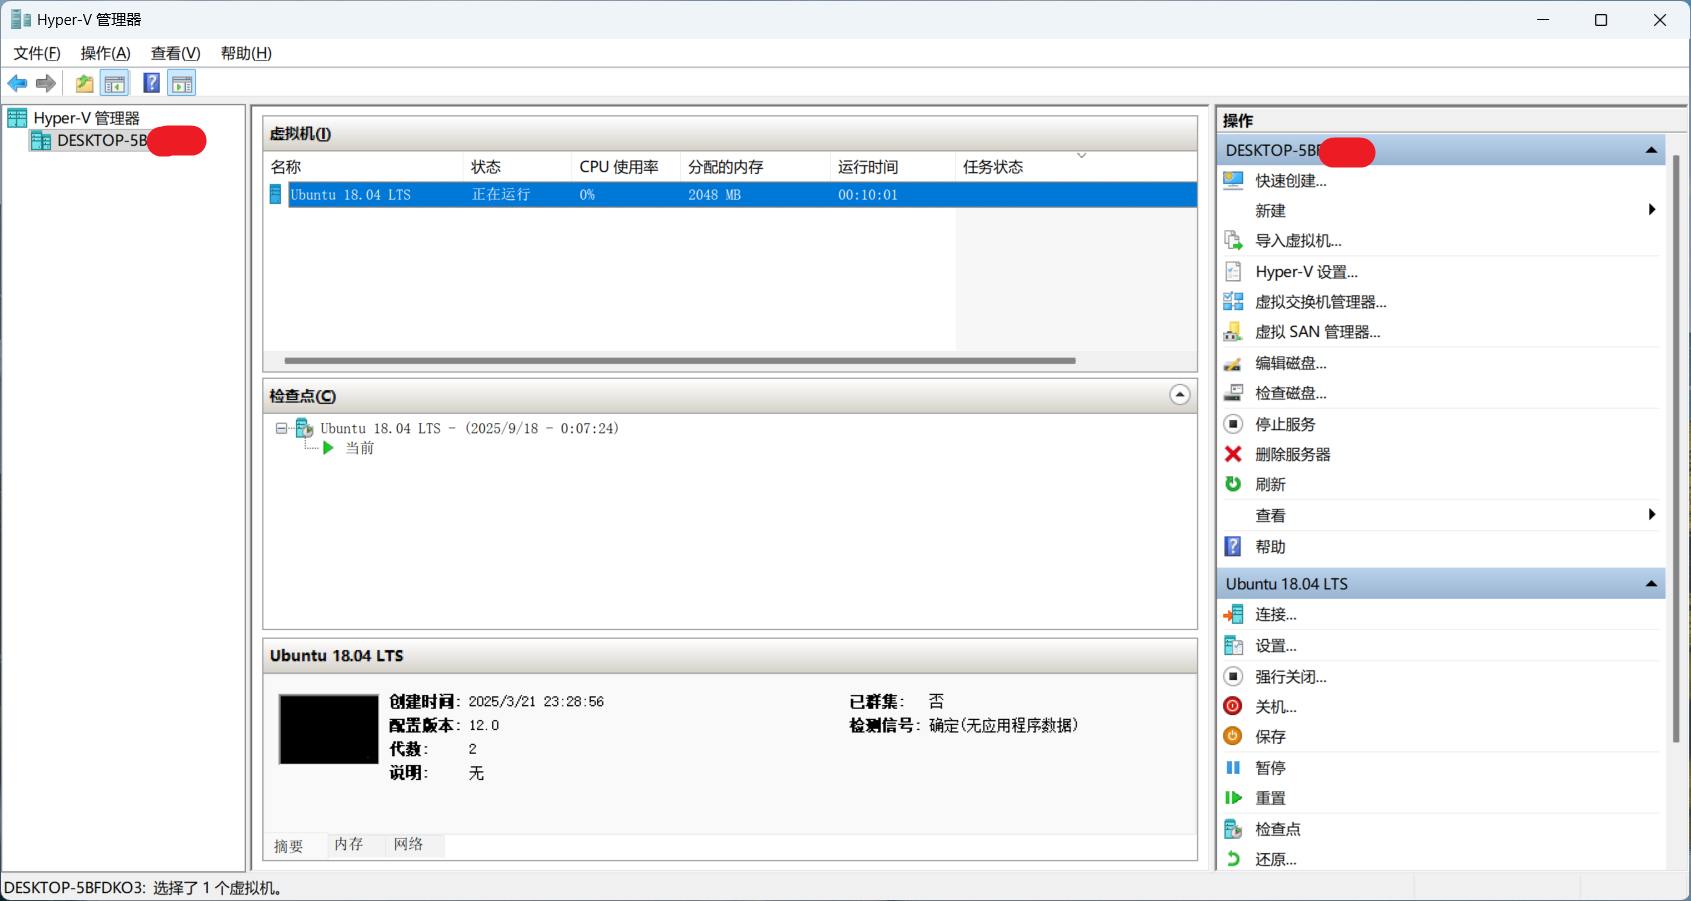The image size is (1691, 901).
Task: Click the red X 删除服务器 icon
Action: click(1233, 454)
